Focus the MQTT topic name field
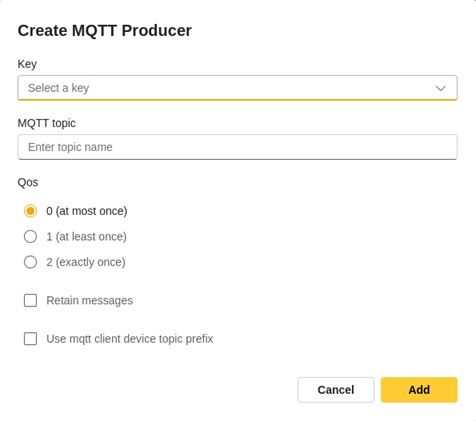The image size is (476, 421). point(237,147)
